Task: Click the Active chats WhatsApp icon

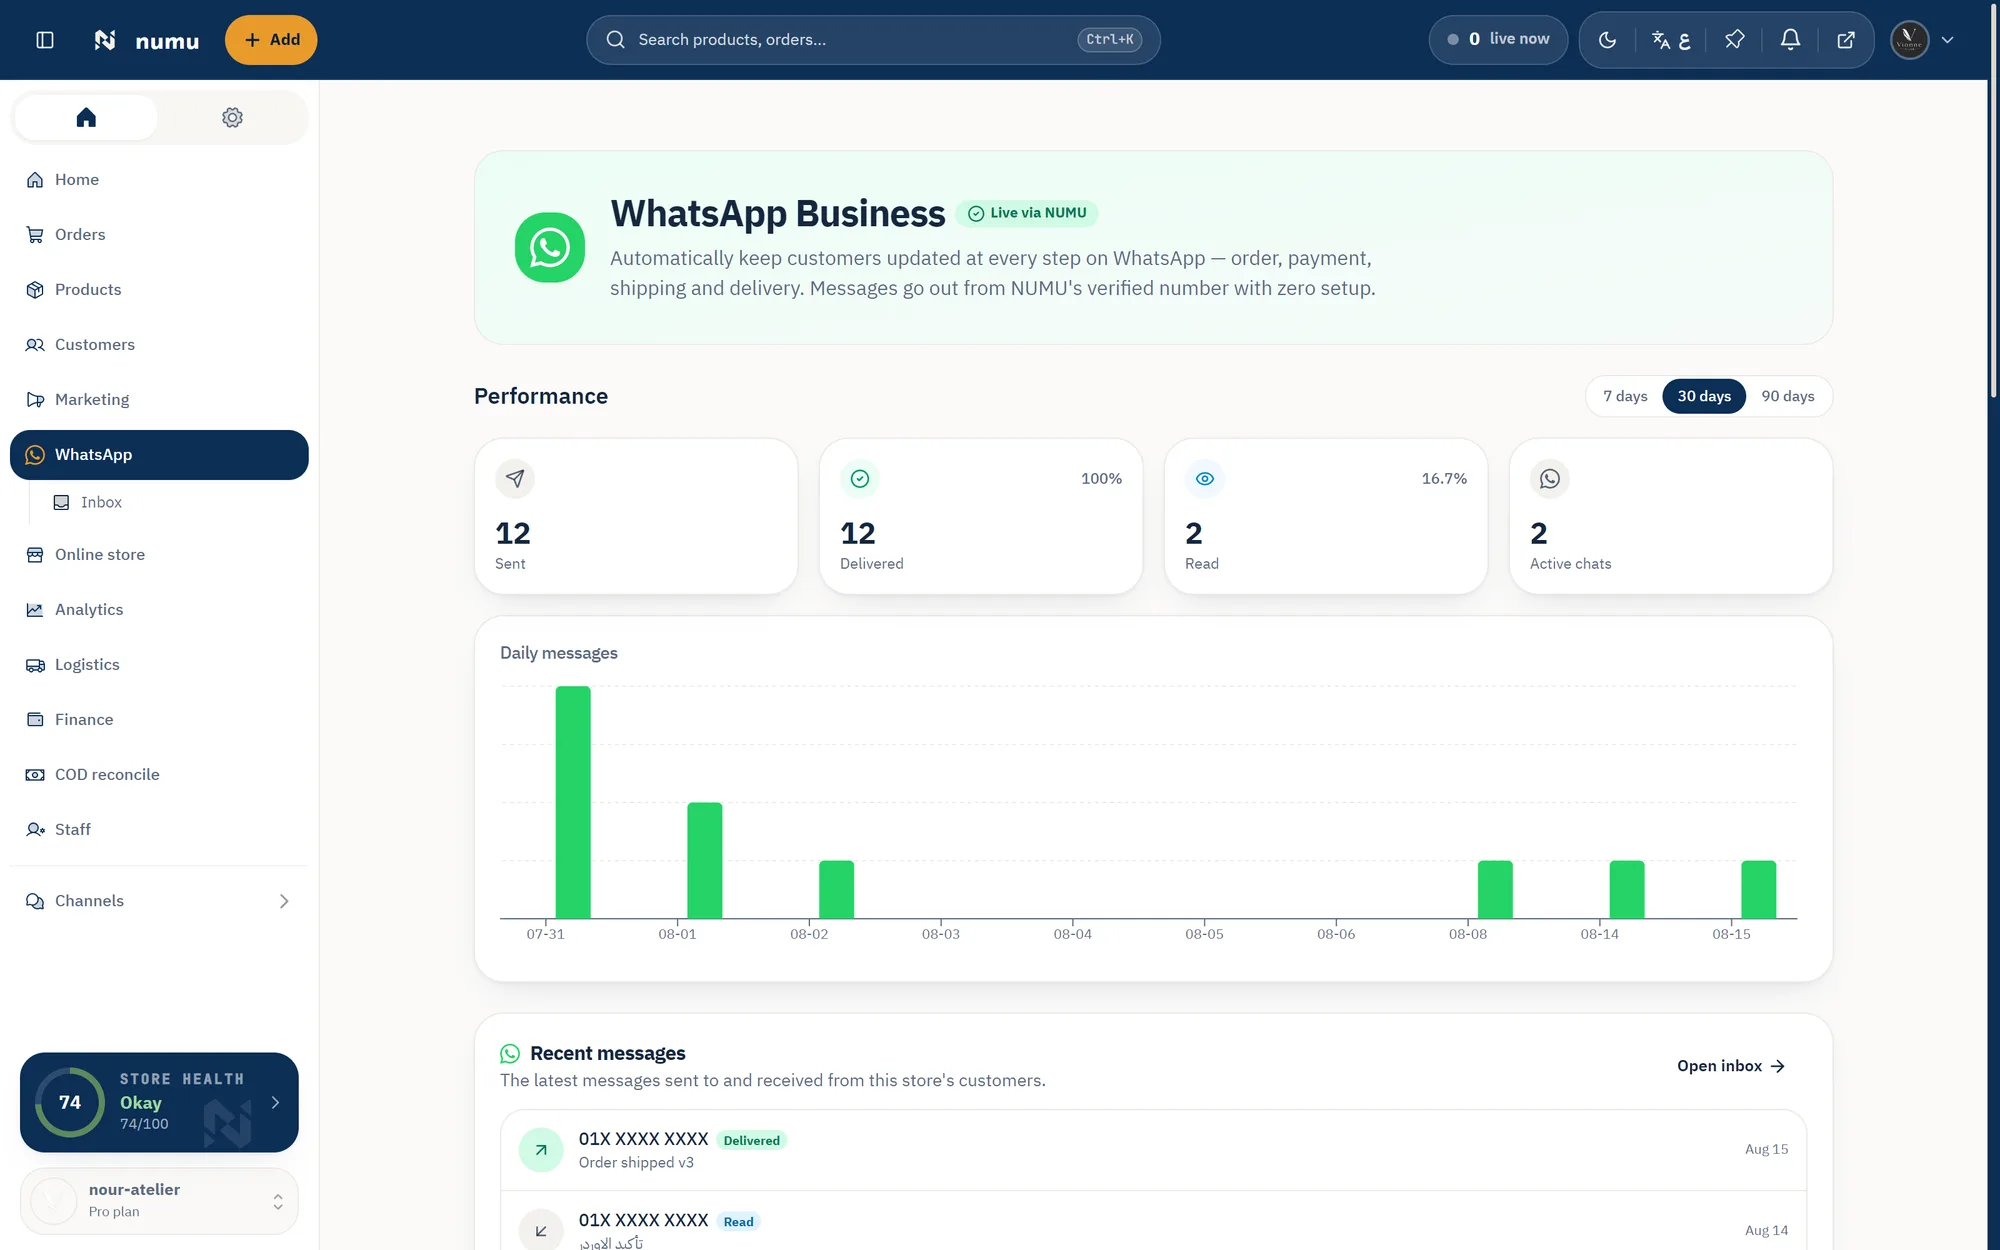Action: tap(1550, 479)
